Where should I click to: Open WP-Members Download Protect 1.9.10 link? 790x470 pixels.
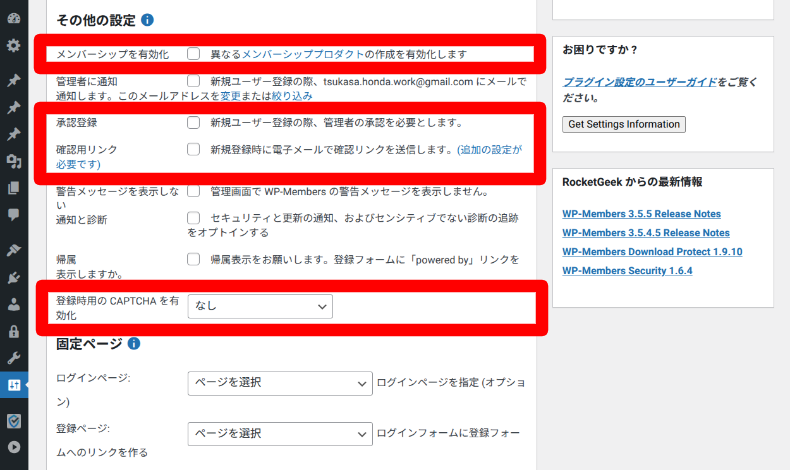click(x=652, y=251)
